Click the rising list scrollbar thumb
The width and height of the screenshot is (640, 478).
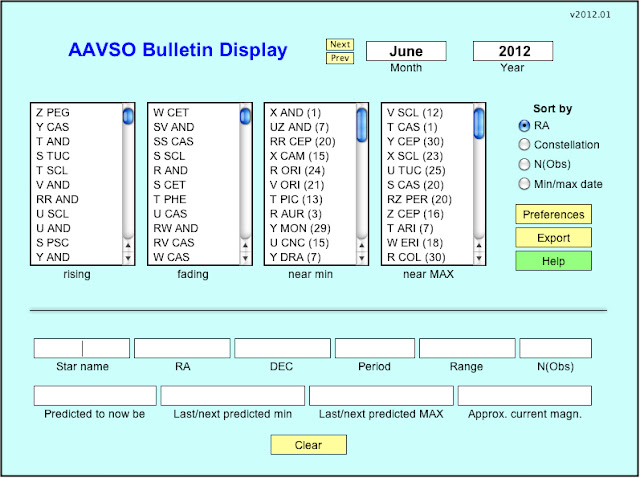[x=128, y=116]
